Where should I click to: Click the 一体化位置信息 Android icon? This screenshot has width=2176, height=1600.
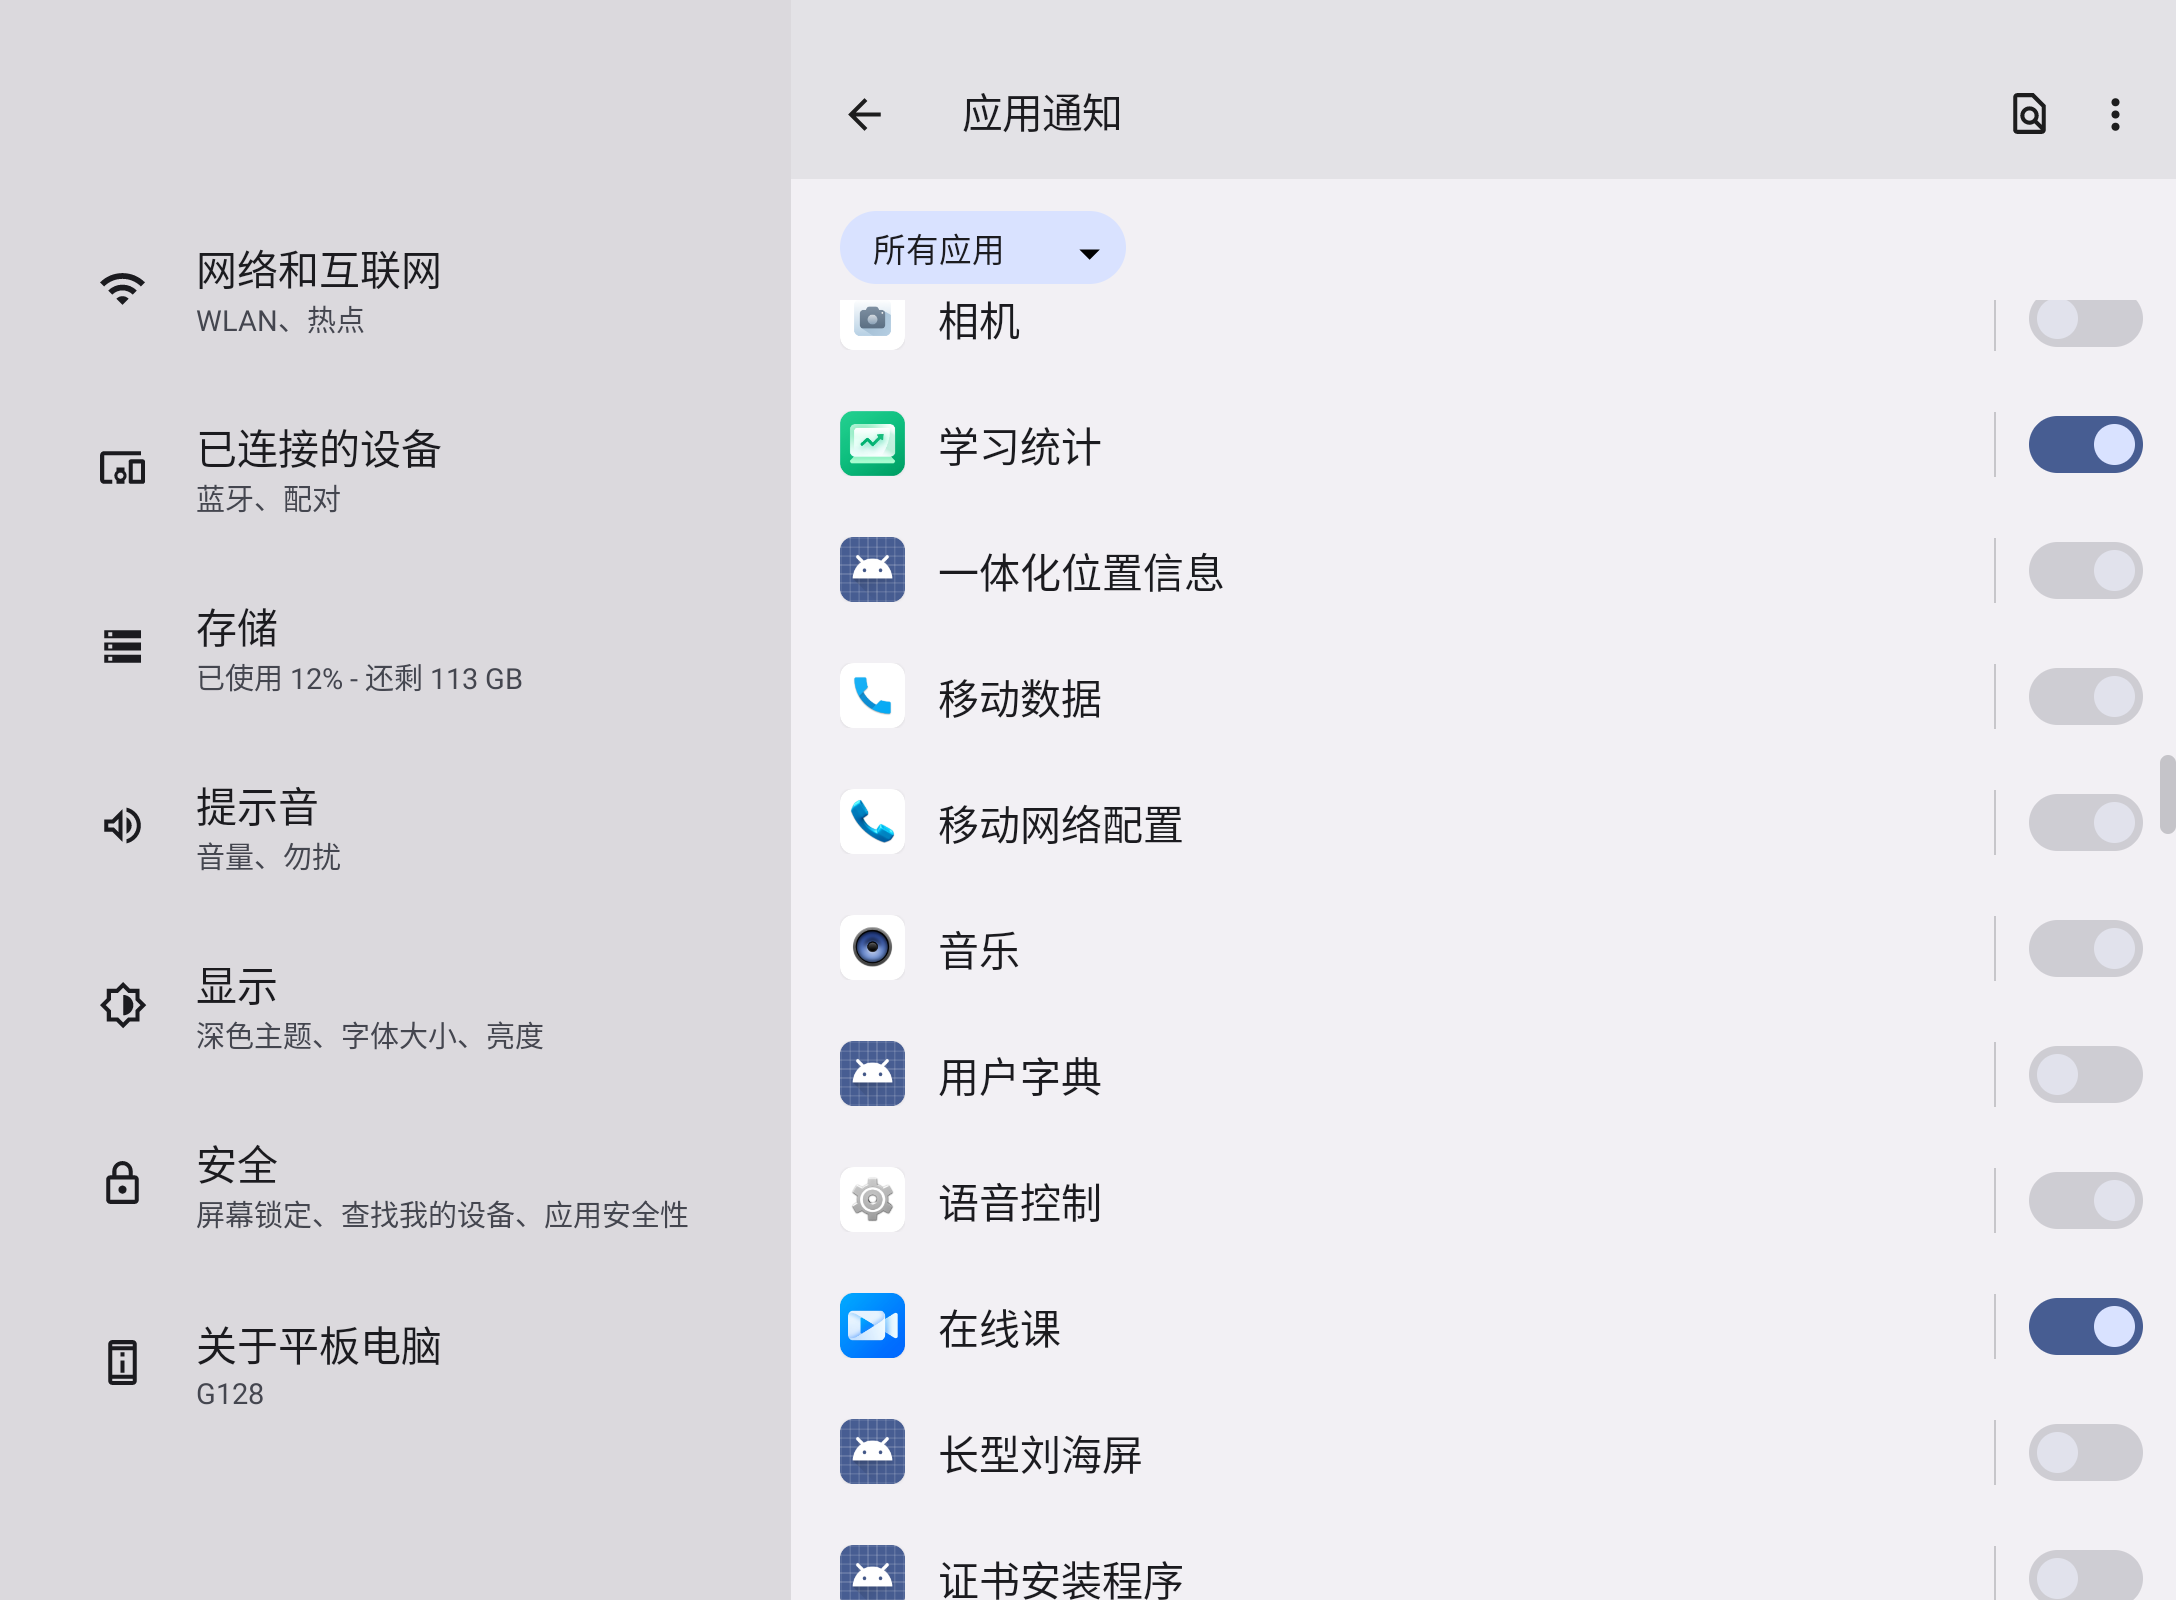[872, 570]
